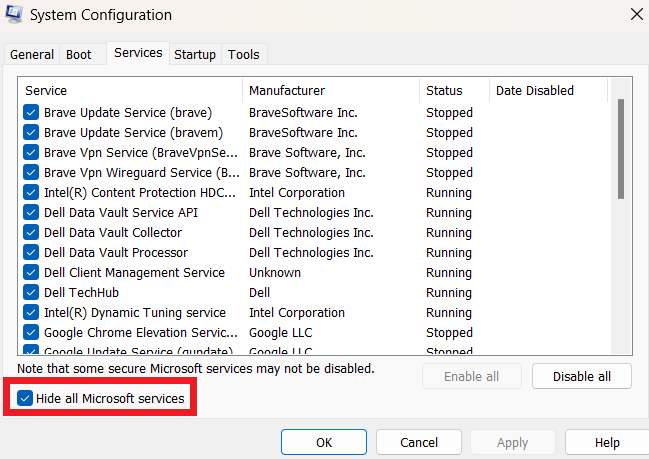The width and height of the screenshot is (649, 459).
Task: Click the Enable all button
Action: (x=471, y=376)
